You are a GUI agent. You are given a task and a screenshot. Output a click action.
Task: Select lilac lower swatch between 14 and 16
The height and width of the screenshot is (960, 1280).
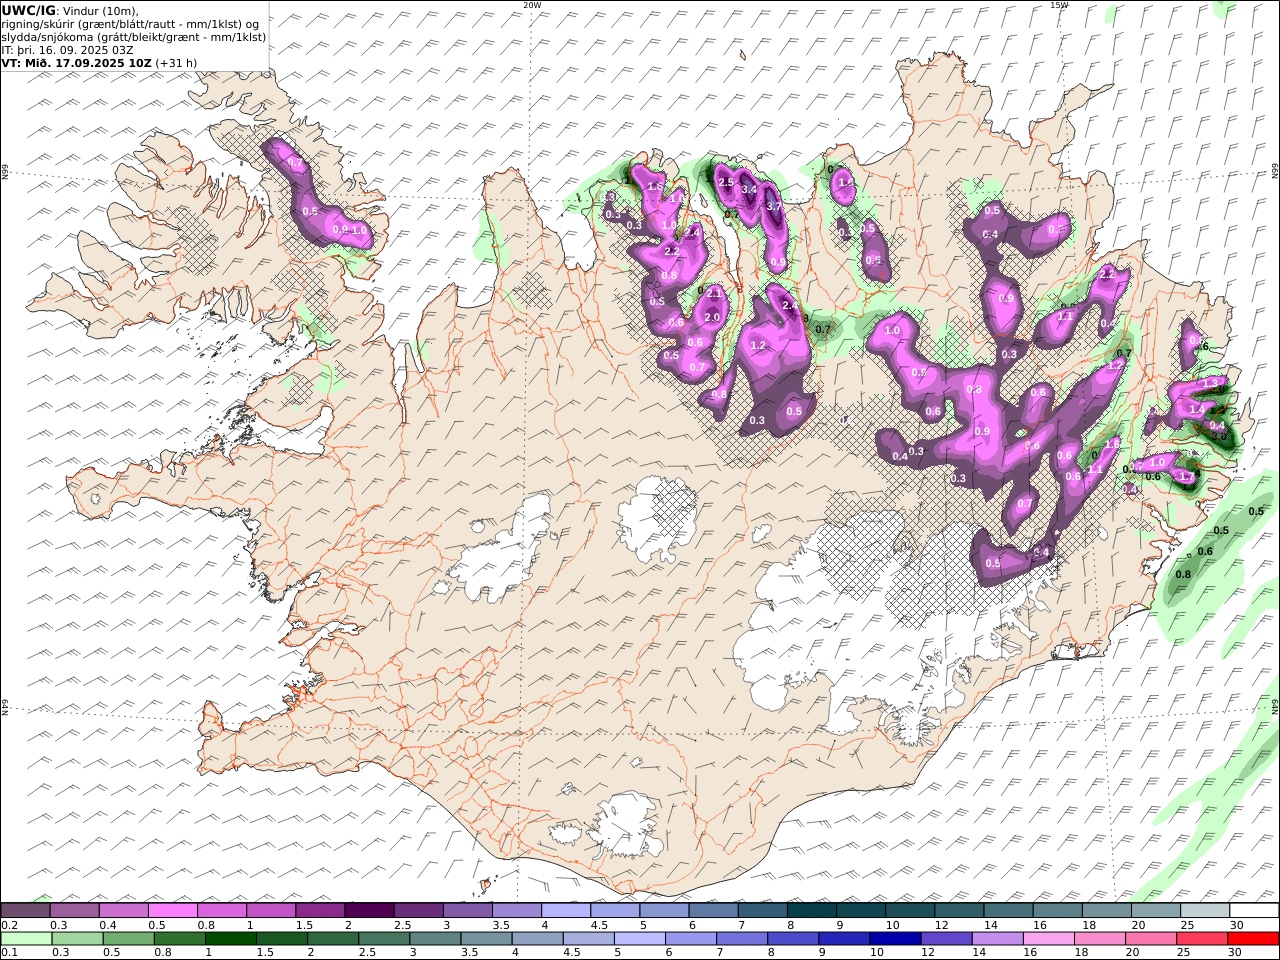997,938
